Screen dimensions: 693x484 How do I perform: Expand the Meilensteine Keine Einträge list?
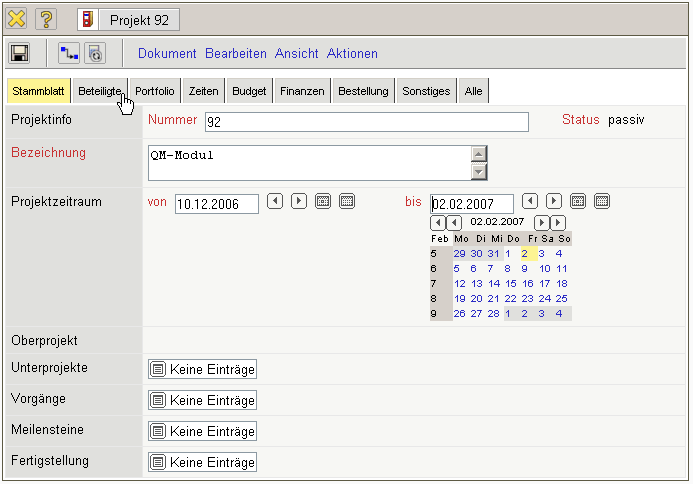point(203,431)
